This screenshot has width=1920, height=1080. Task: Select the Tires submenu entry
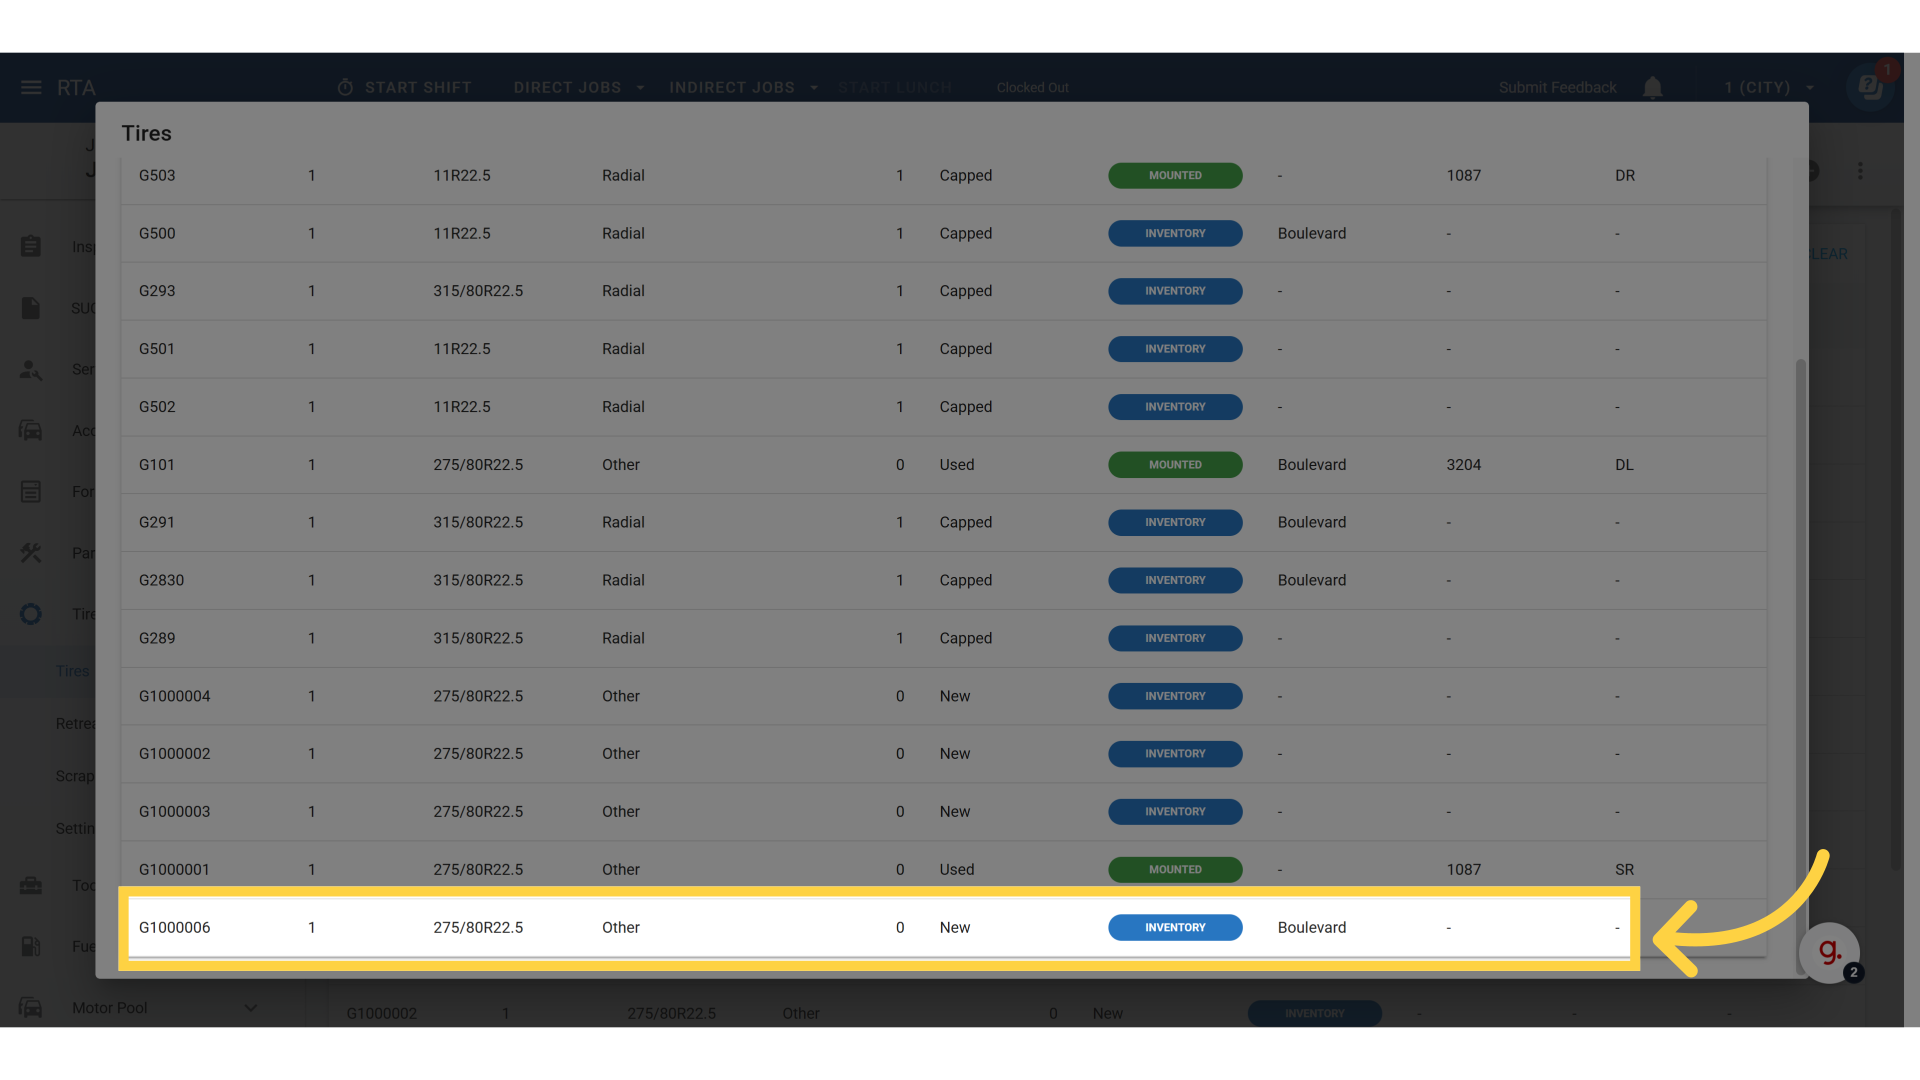point(72,671)
